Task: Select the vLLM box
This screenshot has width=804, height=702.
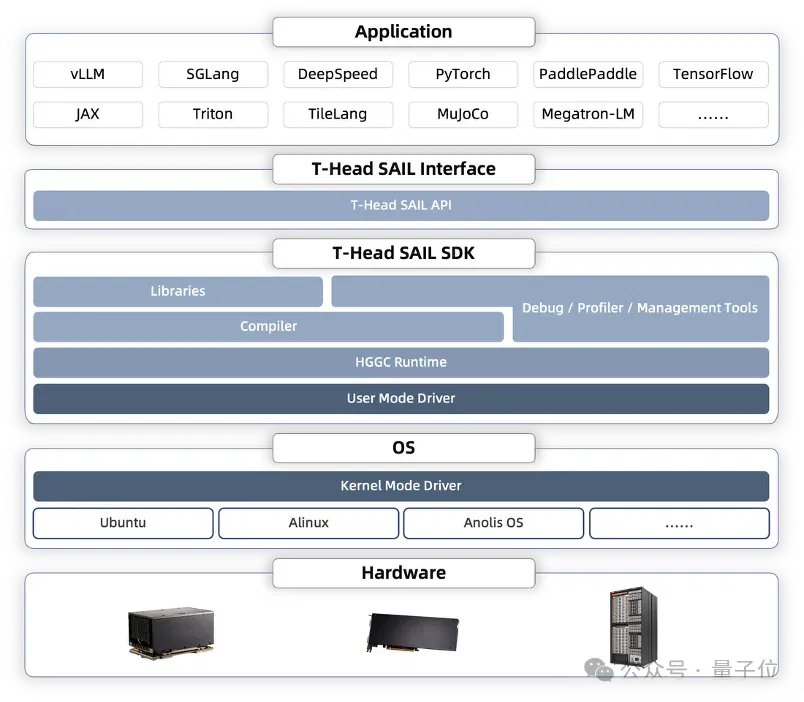Action: click(88, 74)
